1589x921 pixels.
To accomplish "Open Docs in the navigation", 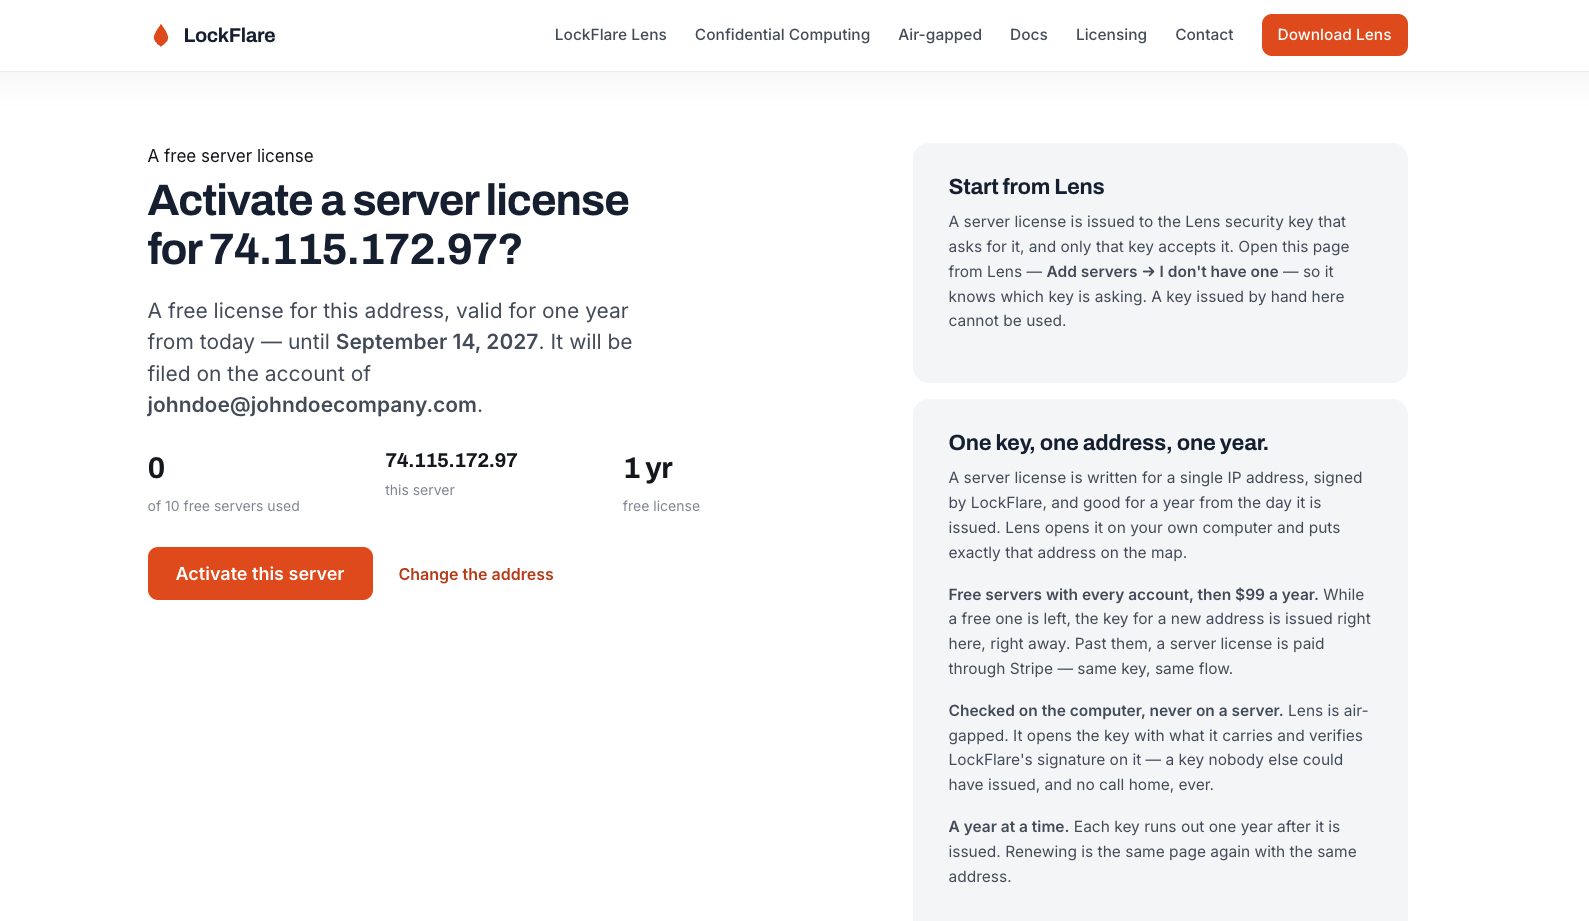I will 1029,35.
